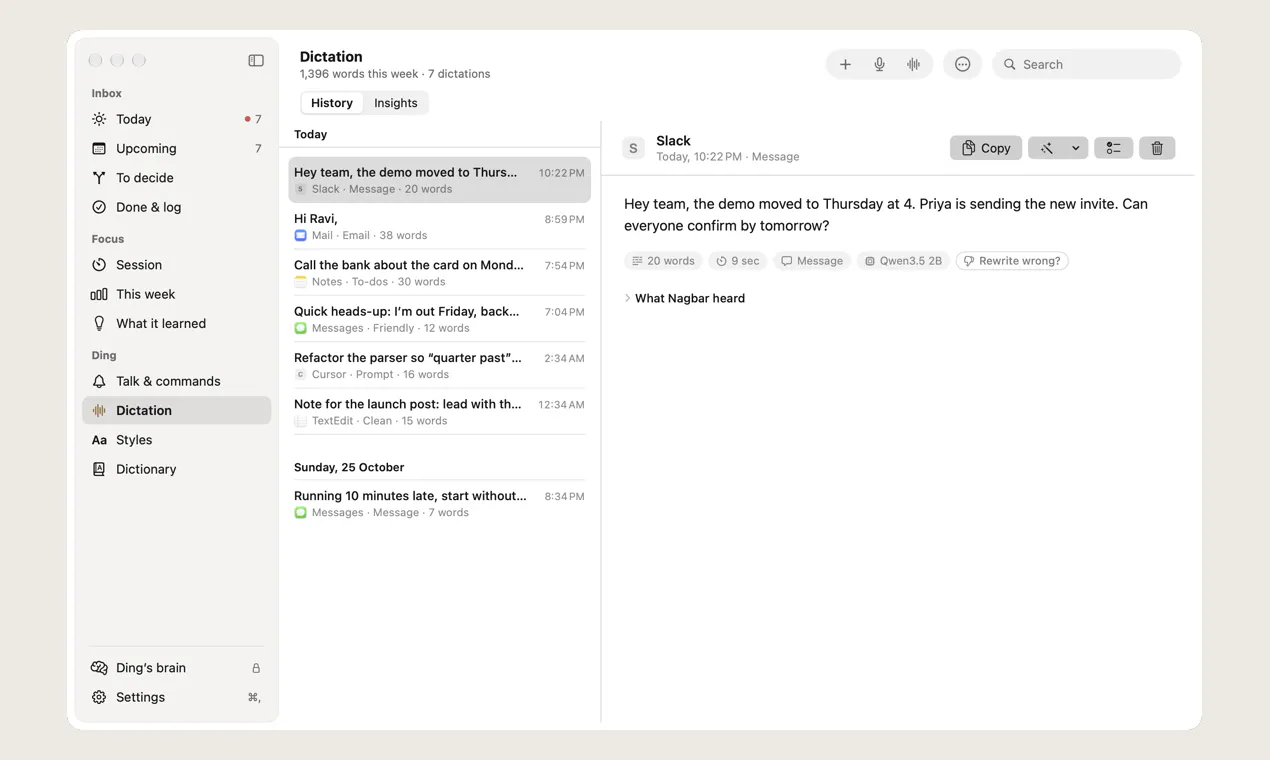
Task: Toggle the sidebar visibility icon
Action: pyautogui.click(x=256, y=61)
